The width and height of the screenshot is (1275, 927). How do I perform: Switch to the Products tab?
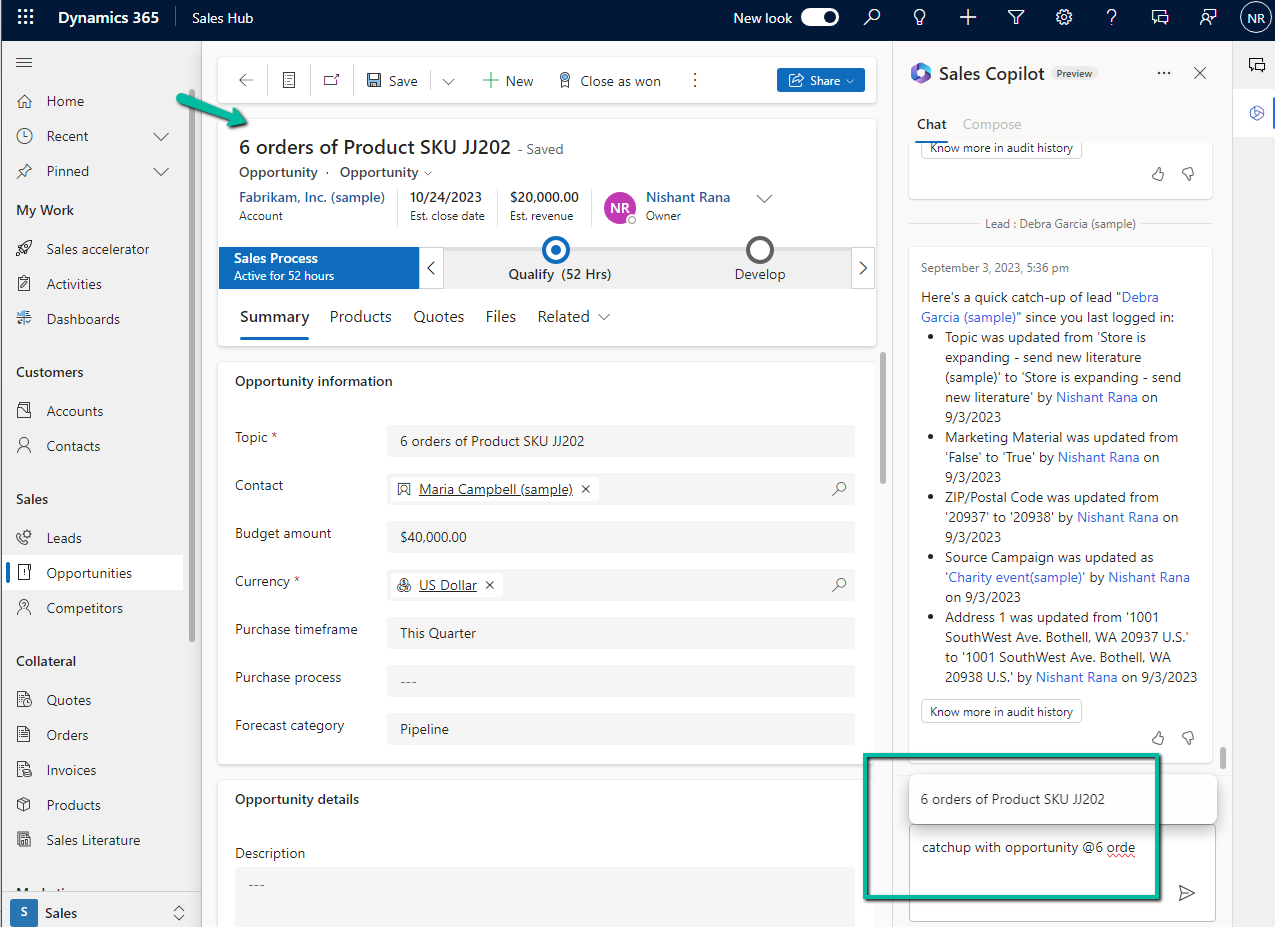pyautogui.click(x=360, y=317)
